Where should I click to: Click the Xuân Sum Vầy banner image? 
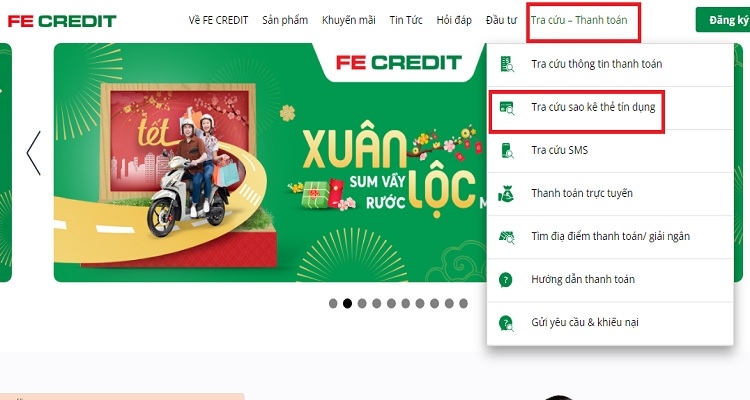270,163
